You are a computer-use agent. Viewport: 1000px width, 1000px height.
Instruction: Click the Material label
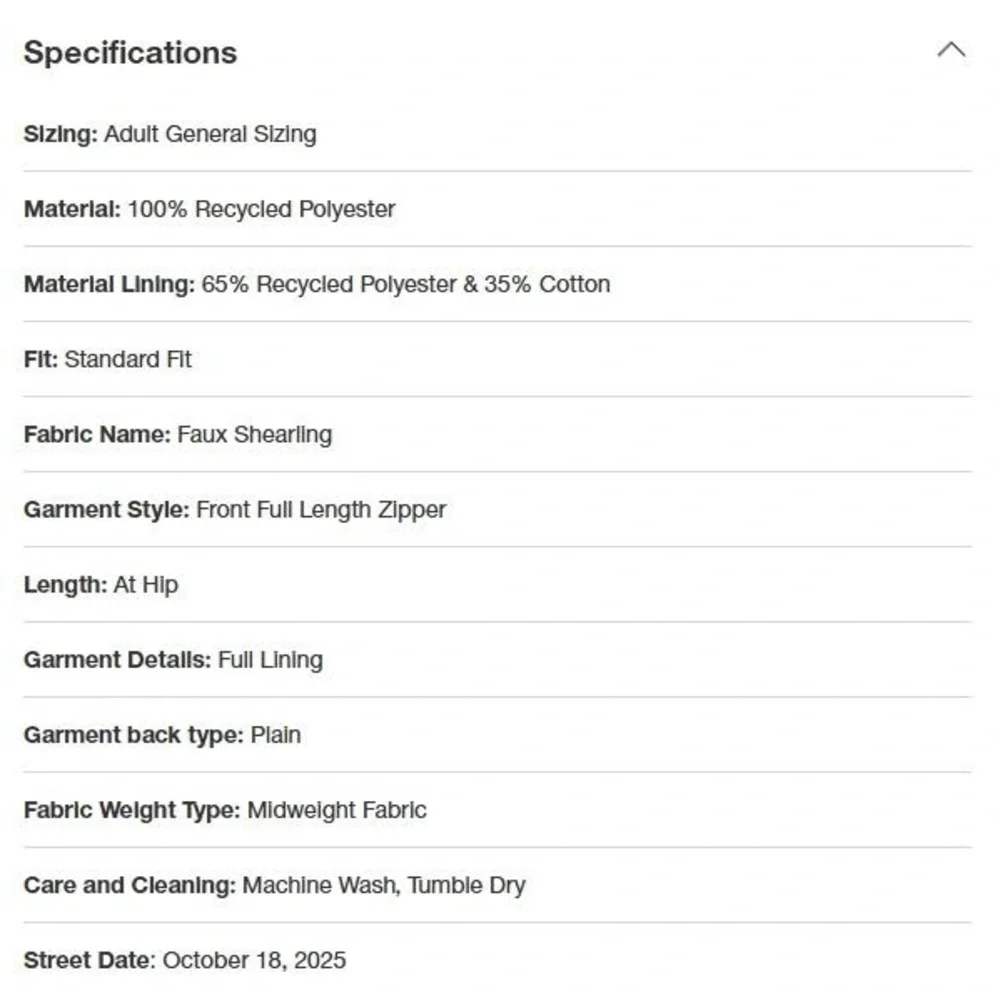pos(72,209)
